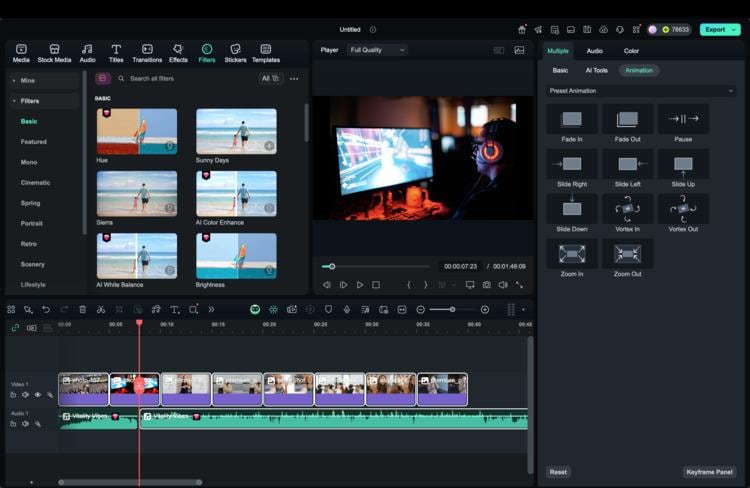750x488 pixels.
Task: Apply the Slide Left animation
Action: [627, 164]
